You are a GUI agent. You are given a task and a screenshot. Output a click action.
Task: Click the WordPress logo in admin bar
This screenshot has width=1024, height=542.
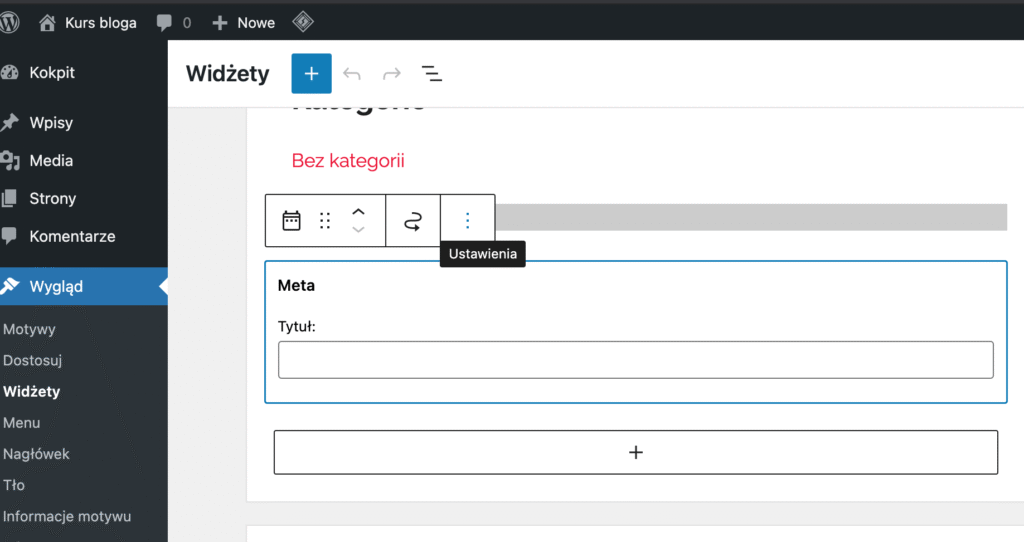point(11,22)
